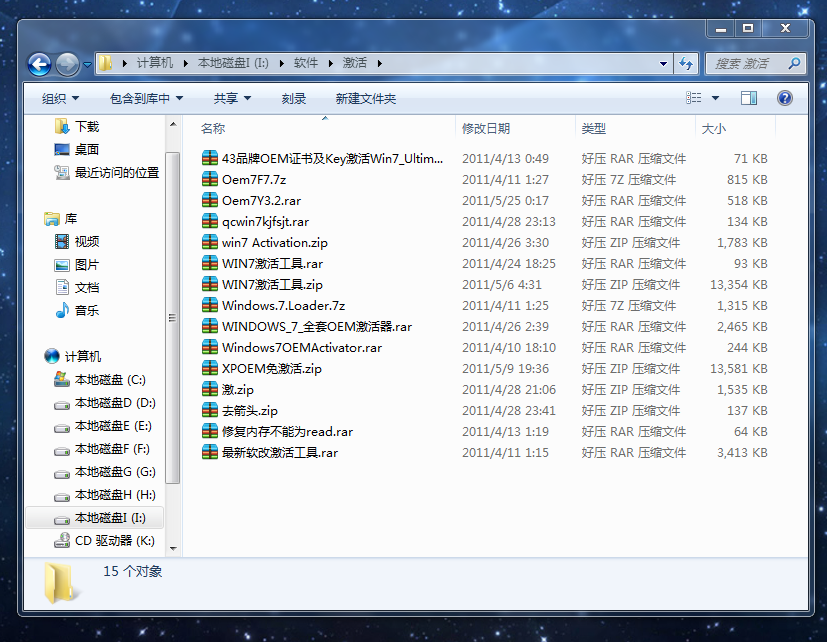Toggle the preview pane icon
Screen dimensions: 827x642
pos(748,97)
